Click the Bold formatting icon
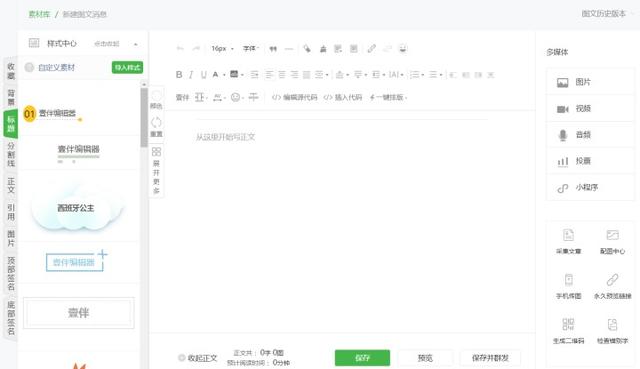 (x=179, y=75)
